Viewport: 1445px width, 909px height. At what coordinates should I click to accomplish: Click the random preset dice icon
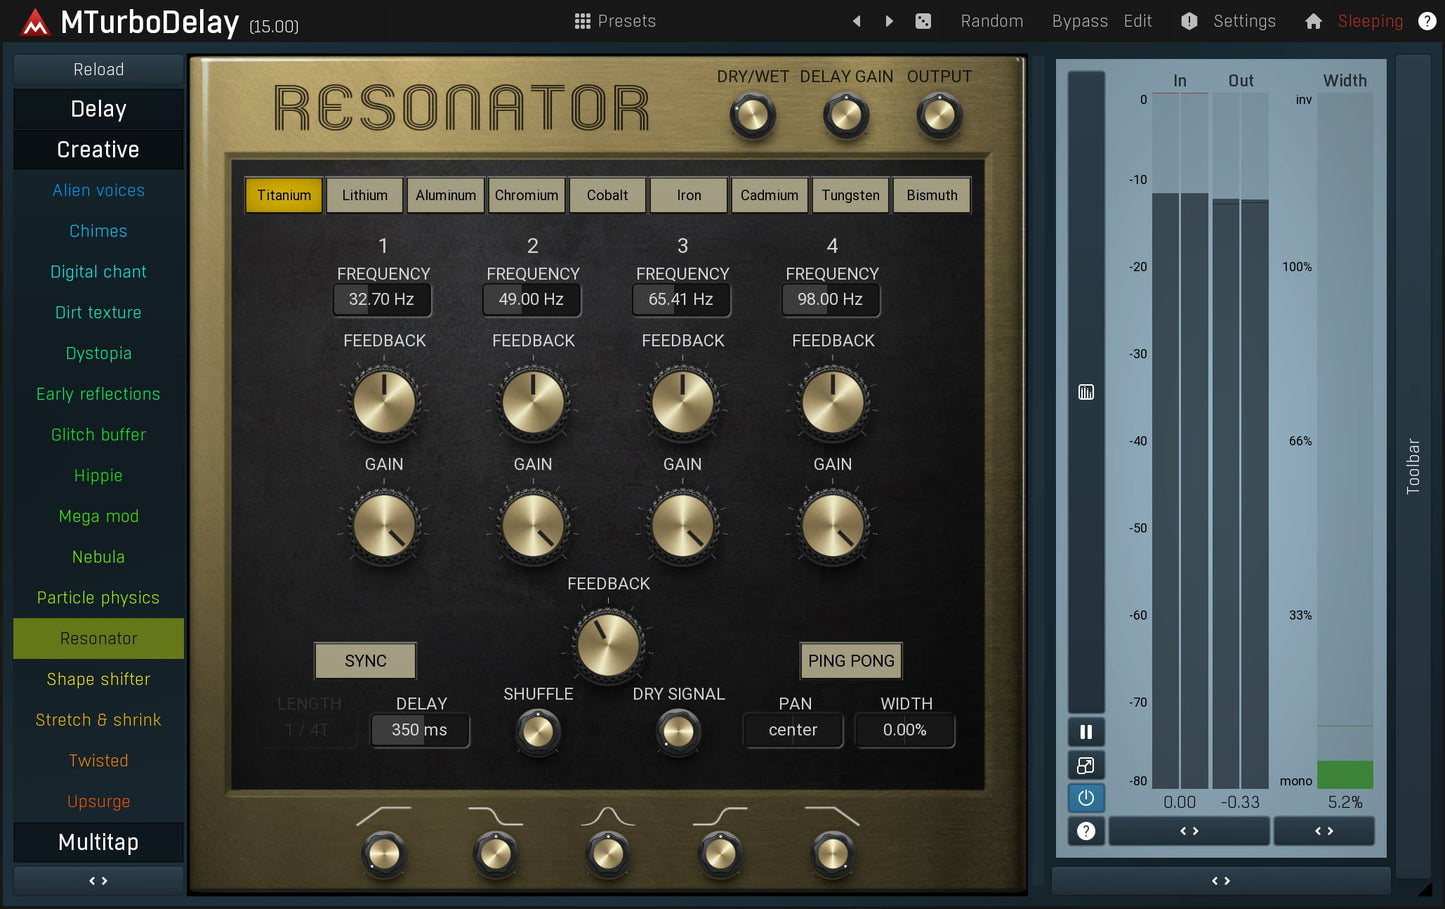922,20
